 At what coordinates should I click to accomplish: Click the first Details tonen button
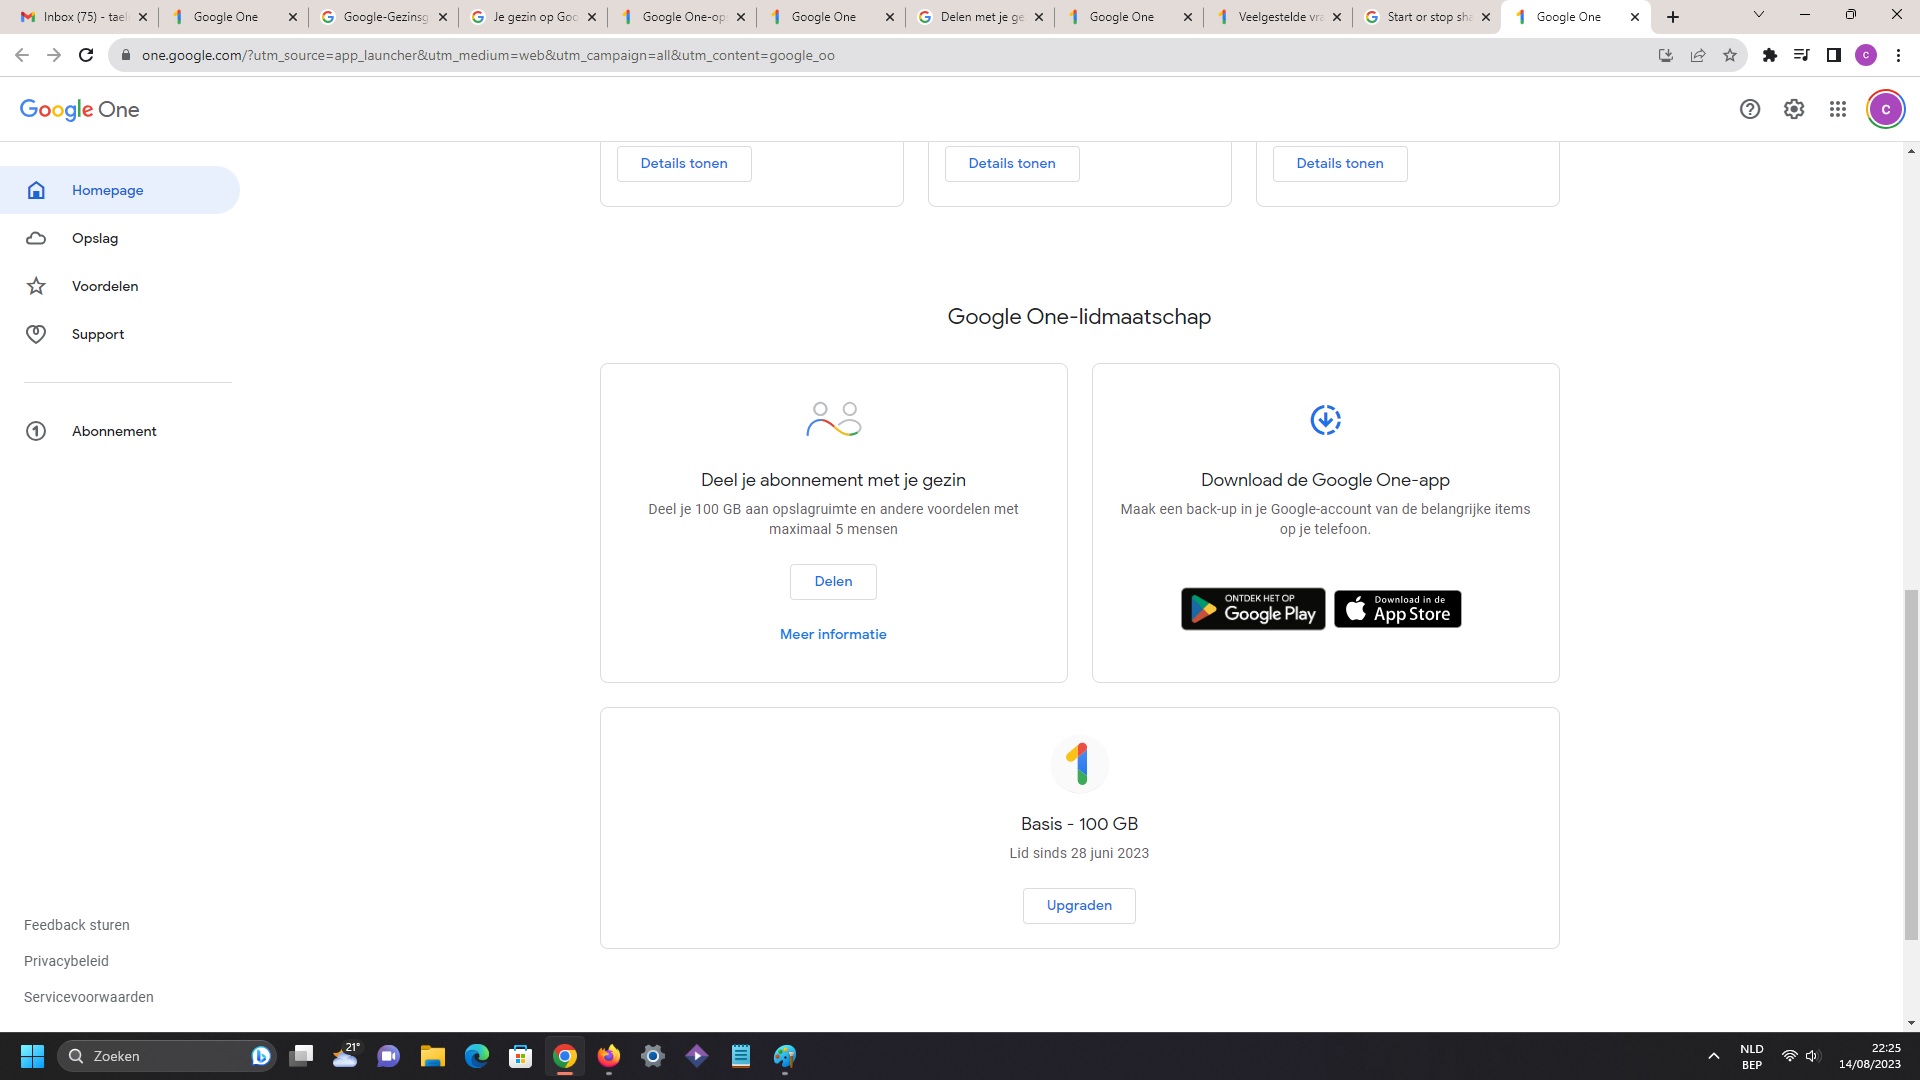684,164
